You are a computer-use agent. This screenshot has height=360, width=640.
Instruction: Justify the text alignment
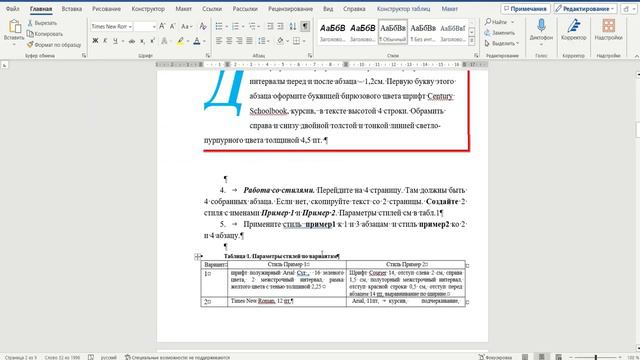coord(249,41)
